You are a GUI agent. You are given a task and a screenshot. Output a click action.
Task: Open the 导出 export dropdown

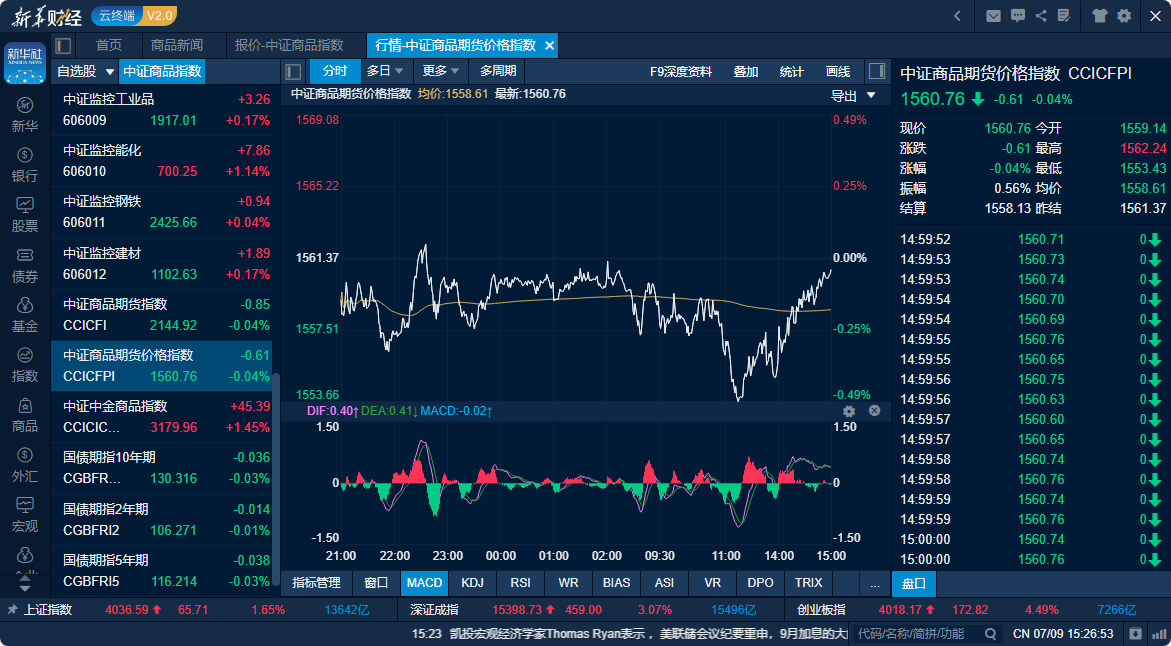pyautogui.click(x=854, y=96)
